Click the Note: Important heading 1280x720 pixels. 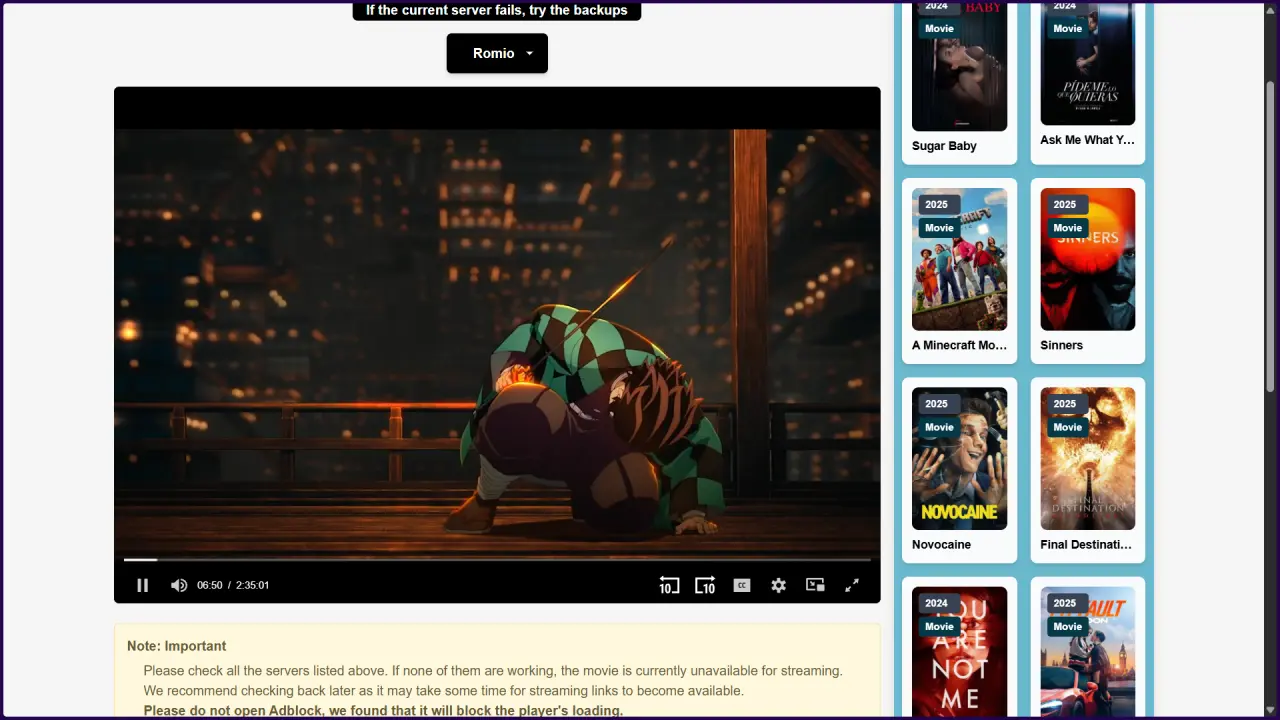tap(176, 646)
